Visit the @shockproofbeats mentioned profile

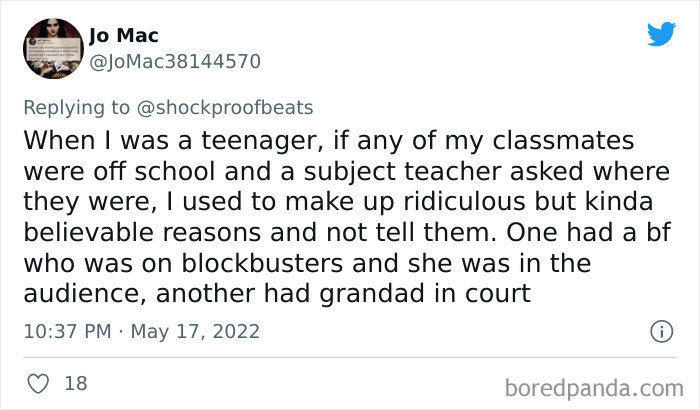click(225, 108)
